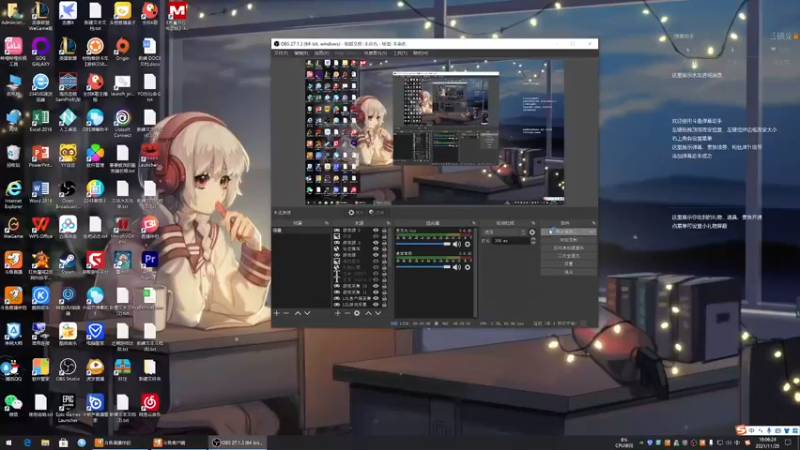This screenshot has width=800, height=450.
Task: Open the Word 2016 desktop icon
Action: point(40,192)
